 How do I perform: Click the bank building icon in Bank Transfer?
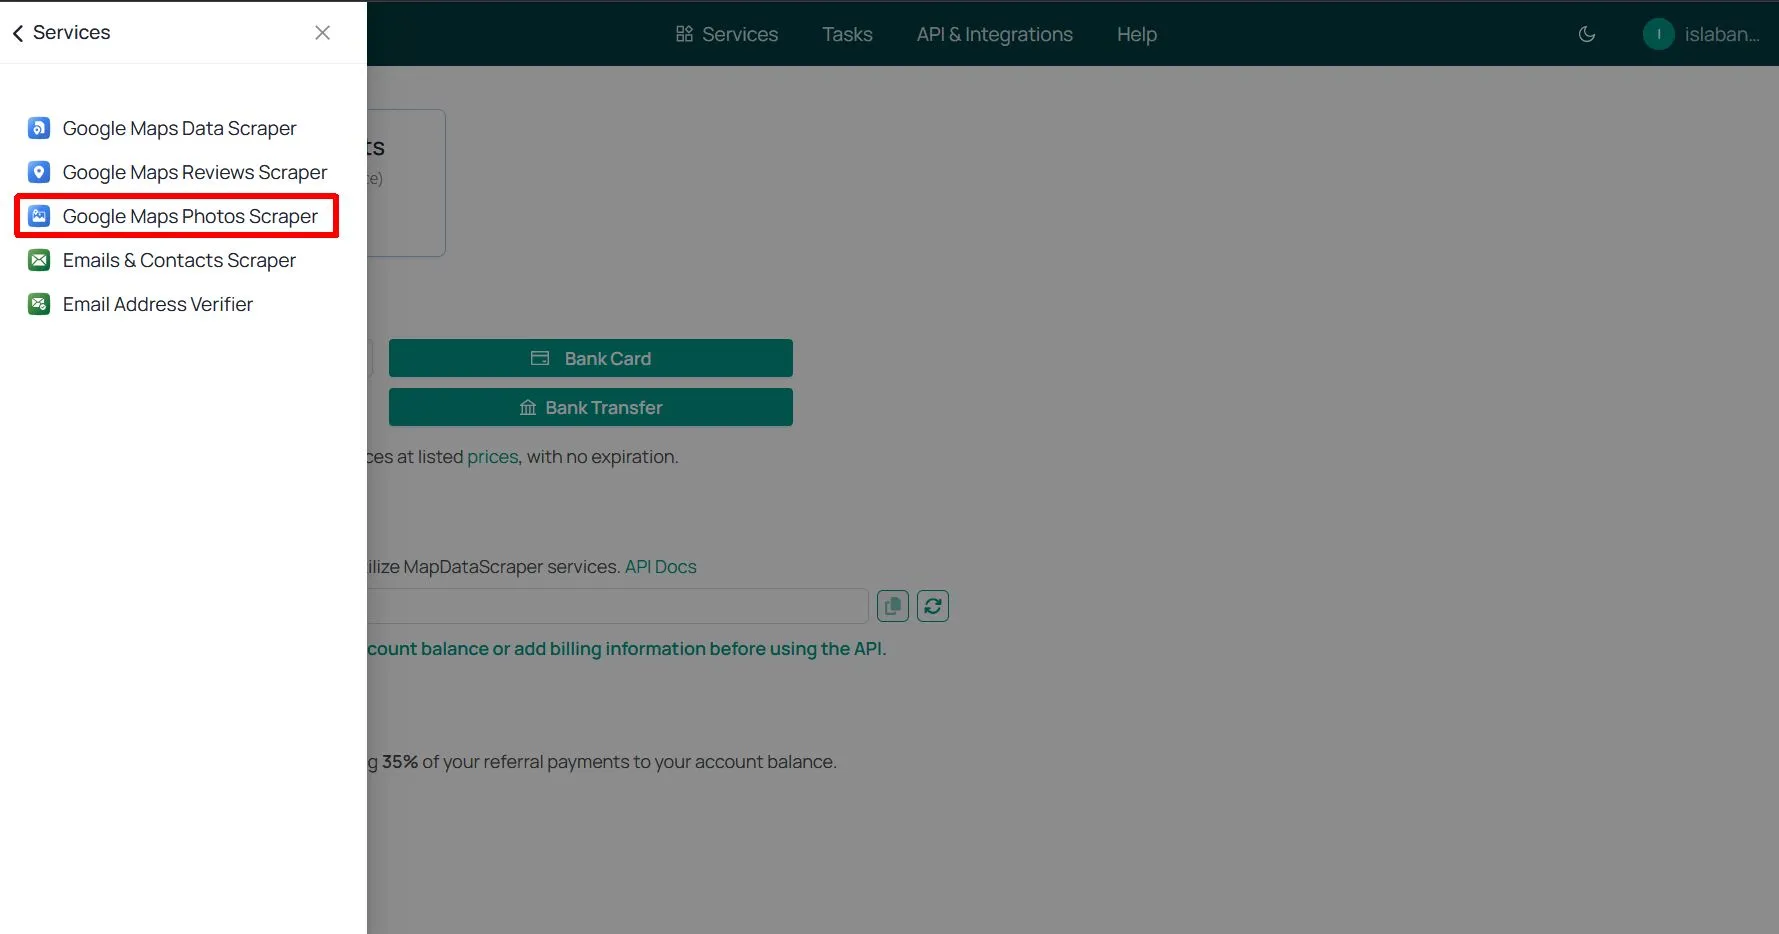(528, 408)
